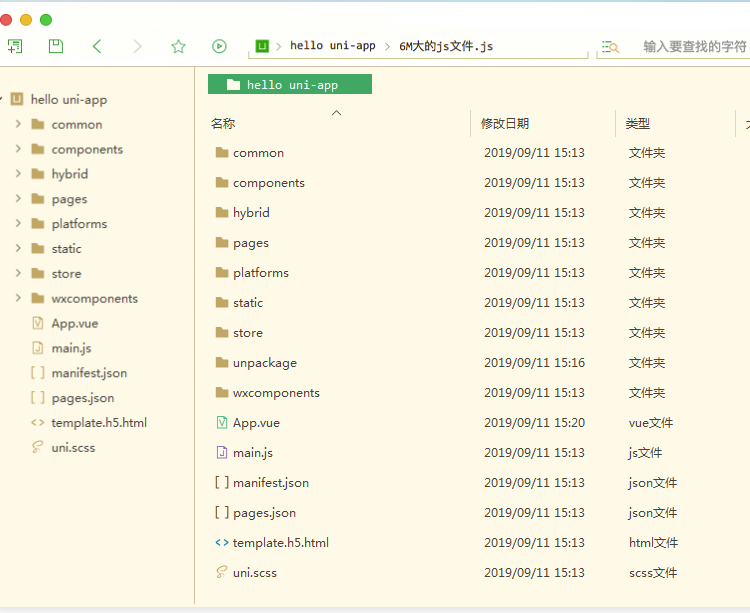Click 6M大的js文件.js breadcrumb item
This screenshot has width=750, height=613.
[445, 46]
